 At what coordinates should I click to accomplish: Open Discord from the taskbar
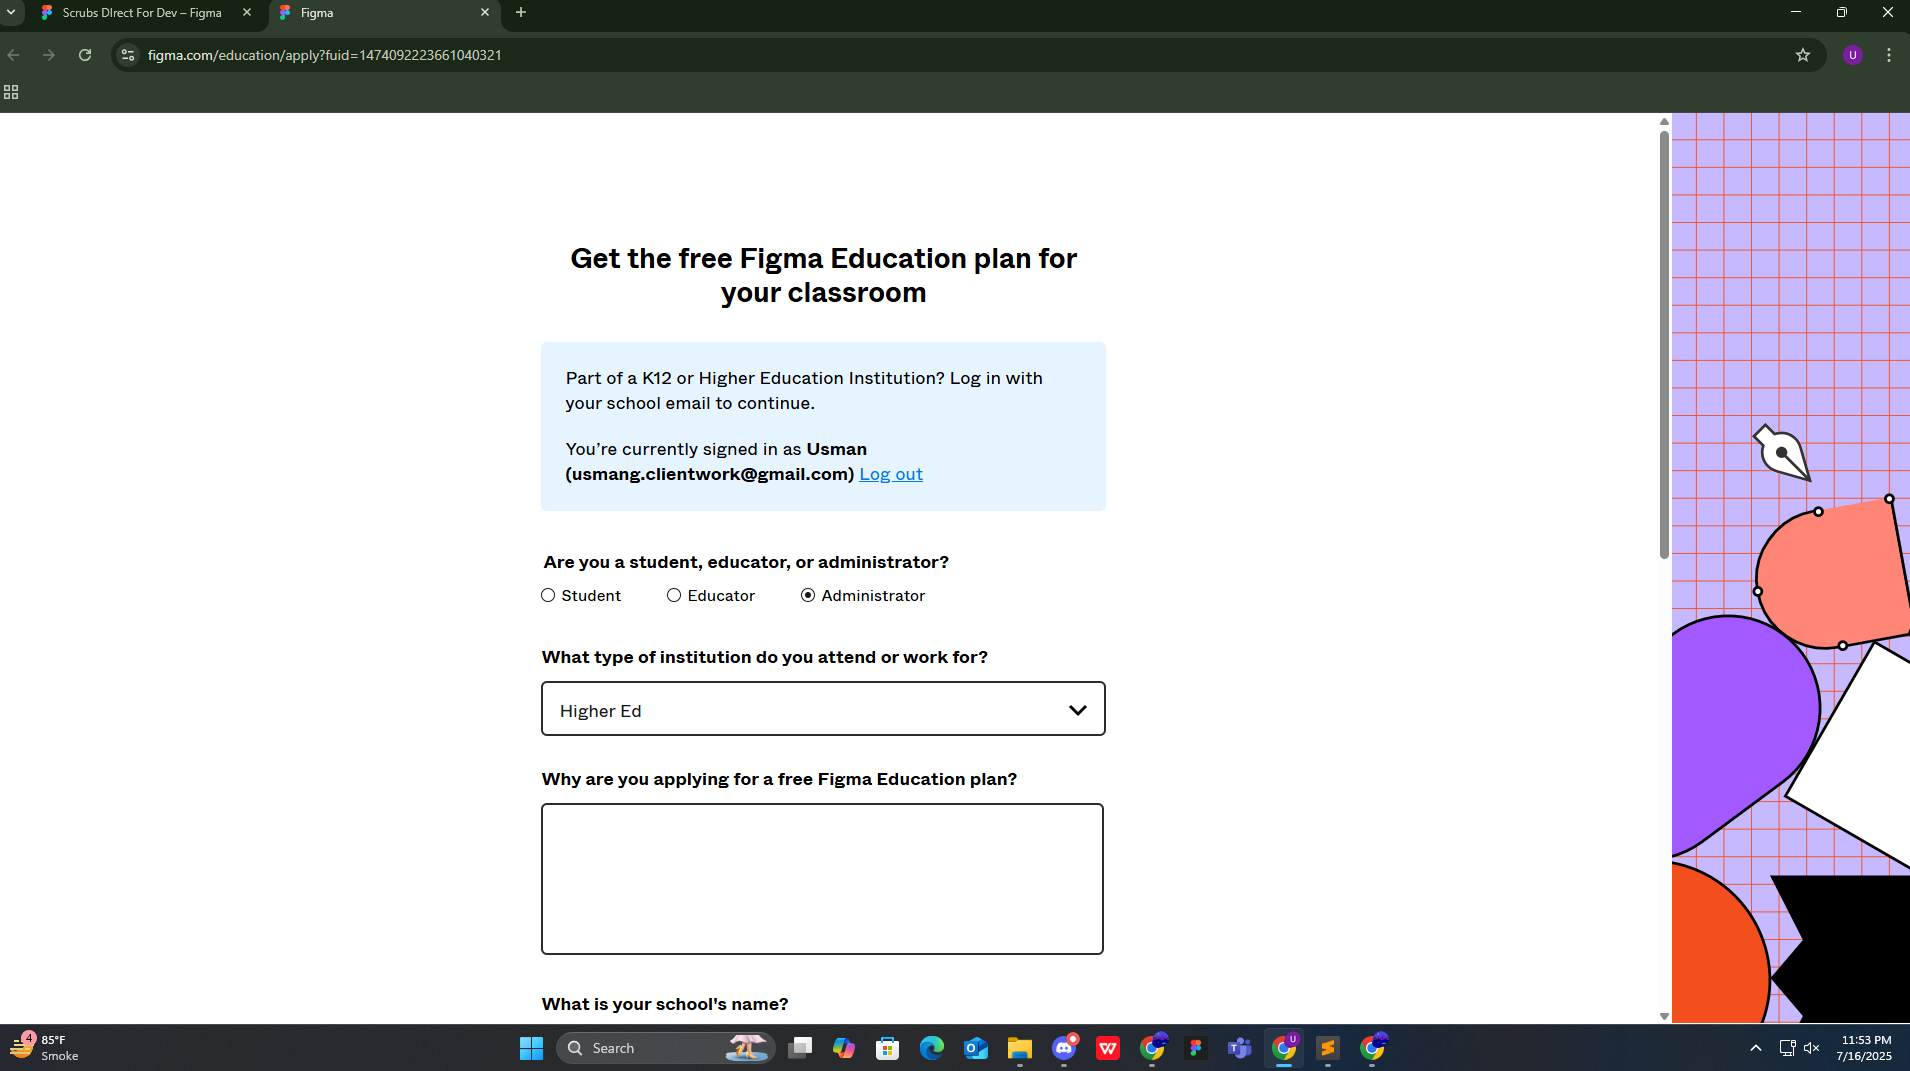point(1064,1048)
